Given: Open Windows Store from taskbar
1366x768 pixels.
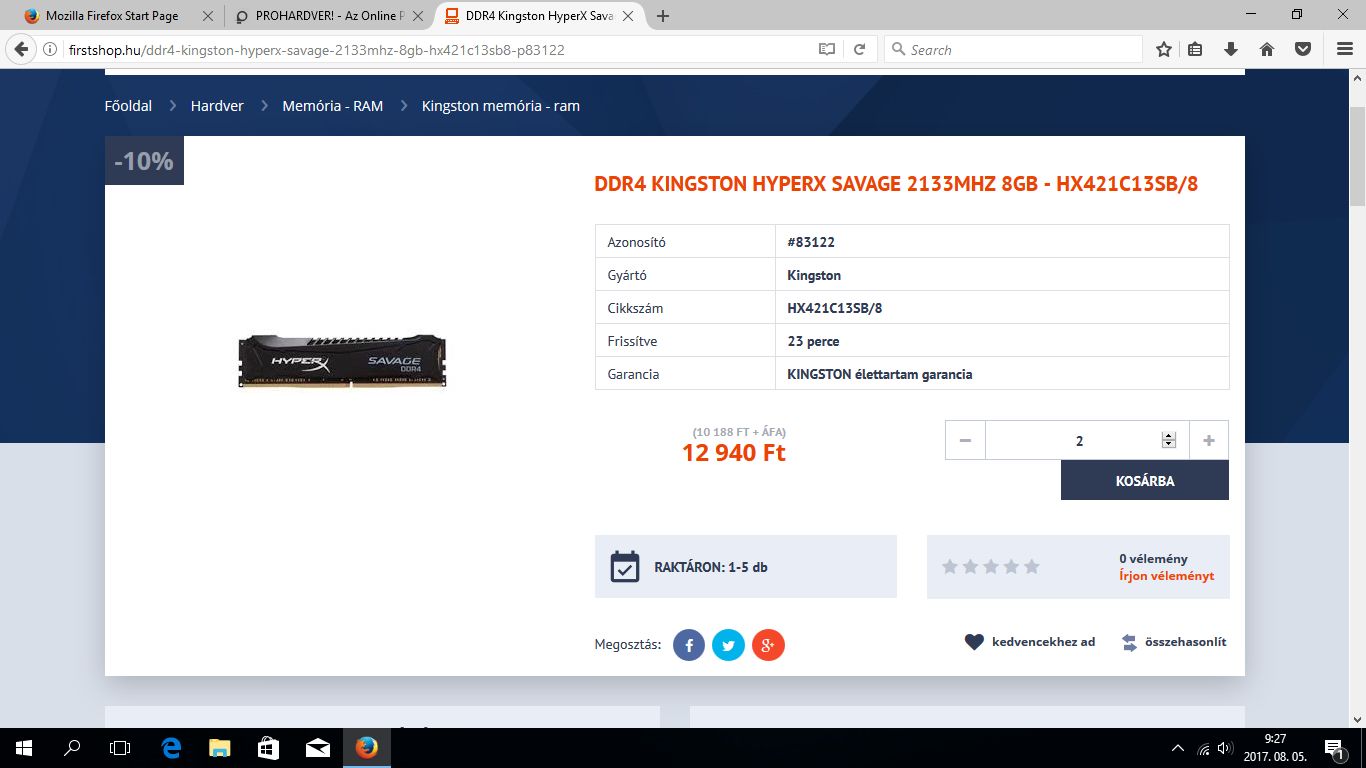Looking at the screenshot, I should pos(269,747).
